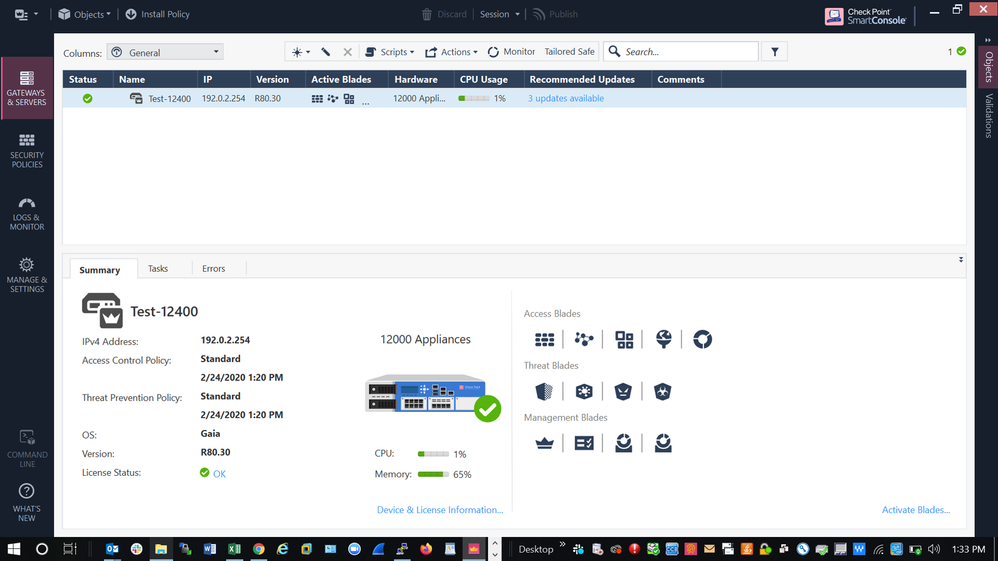Click Tailored Safe
The width and height of the screenshot is (998, 561).
tap(569, 52)
